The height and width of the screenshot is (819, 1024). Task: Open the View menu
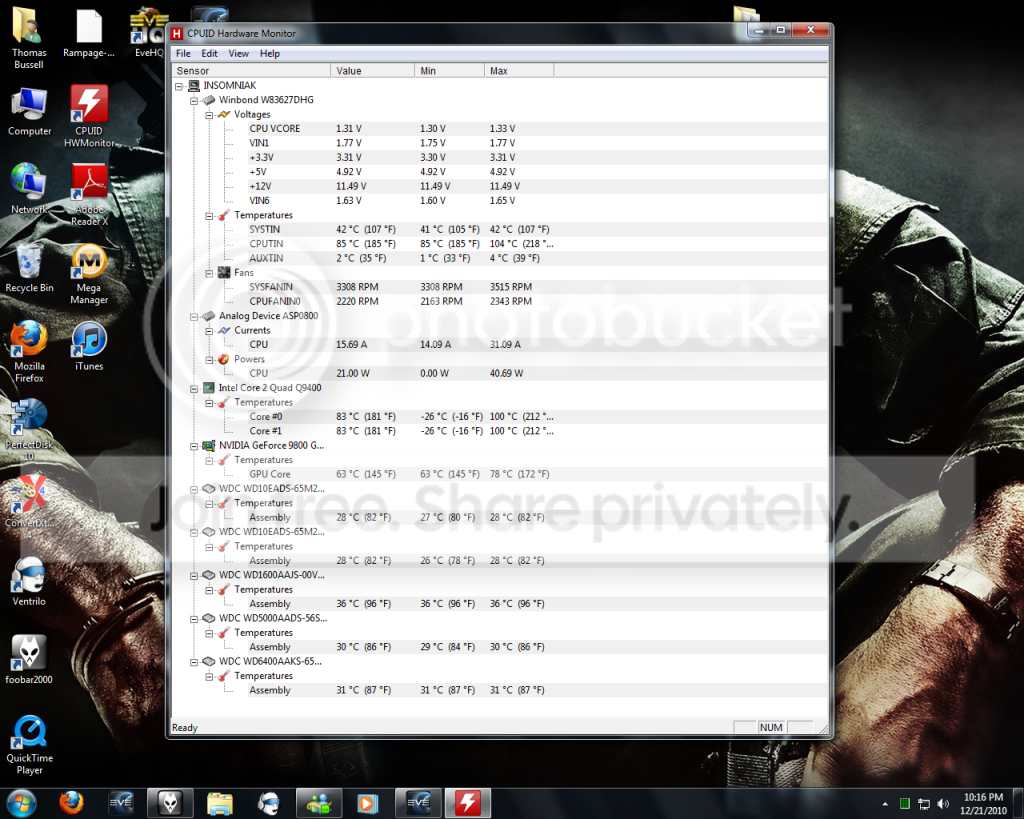pos(238,54)
